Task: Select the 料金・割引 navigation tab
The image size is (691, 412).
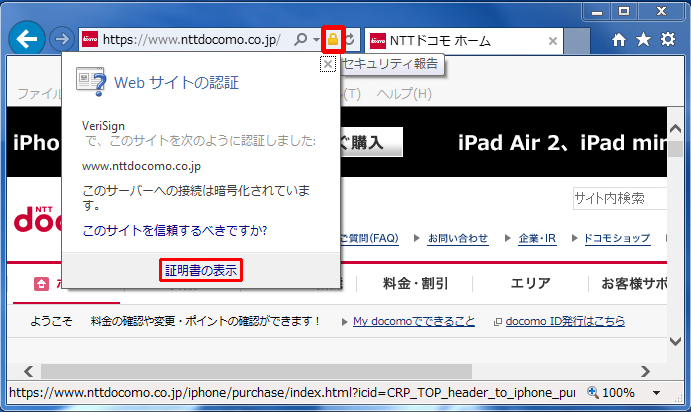Action: pyautogui.click(x=416, y=284)
